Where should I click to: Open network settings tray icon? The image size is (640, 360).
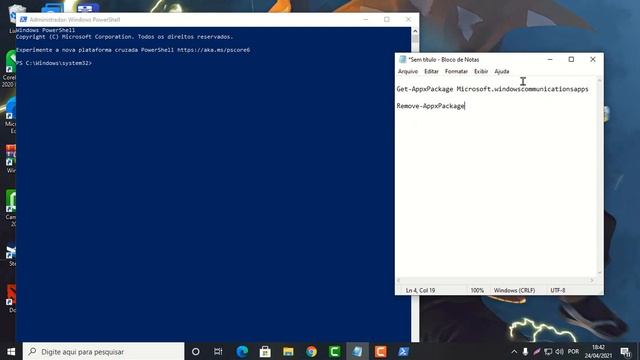click(x=548, y=351)
